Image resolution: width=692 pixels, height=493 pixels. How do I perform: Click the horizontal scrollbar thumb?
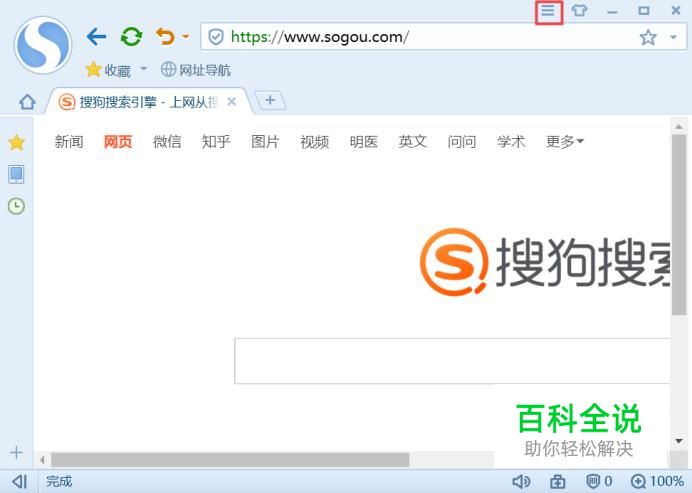coord(230,460)
